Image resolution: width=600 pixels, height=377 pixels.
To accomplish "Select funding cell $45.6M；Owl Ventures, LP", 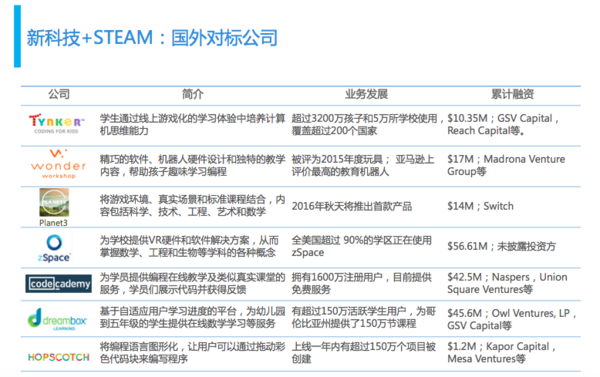I will click(x=511, y=319).
